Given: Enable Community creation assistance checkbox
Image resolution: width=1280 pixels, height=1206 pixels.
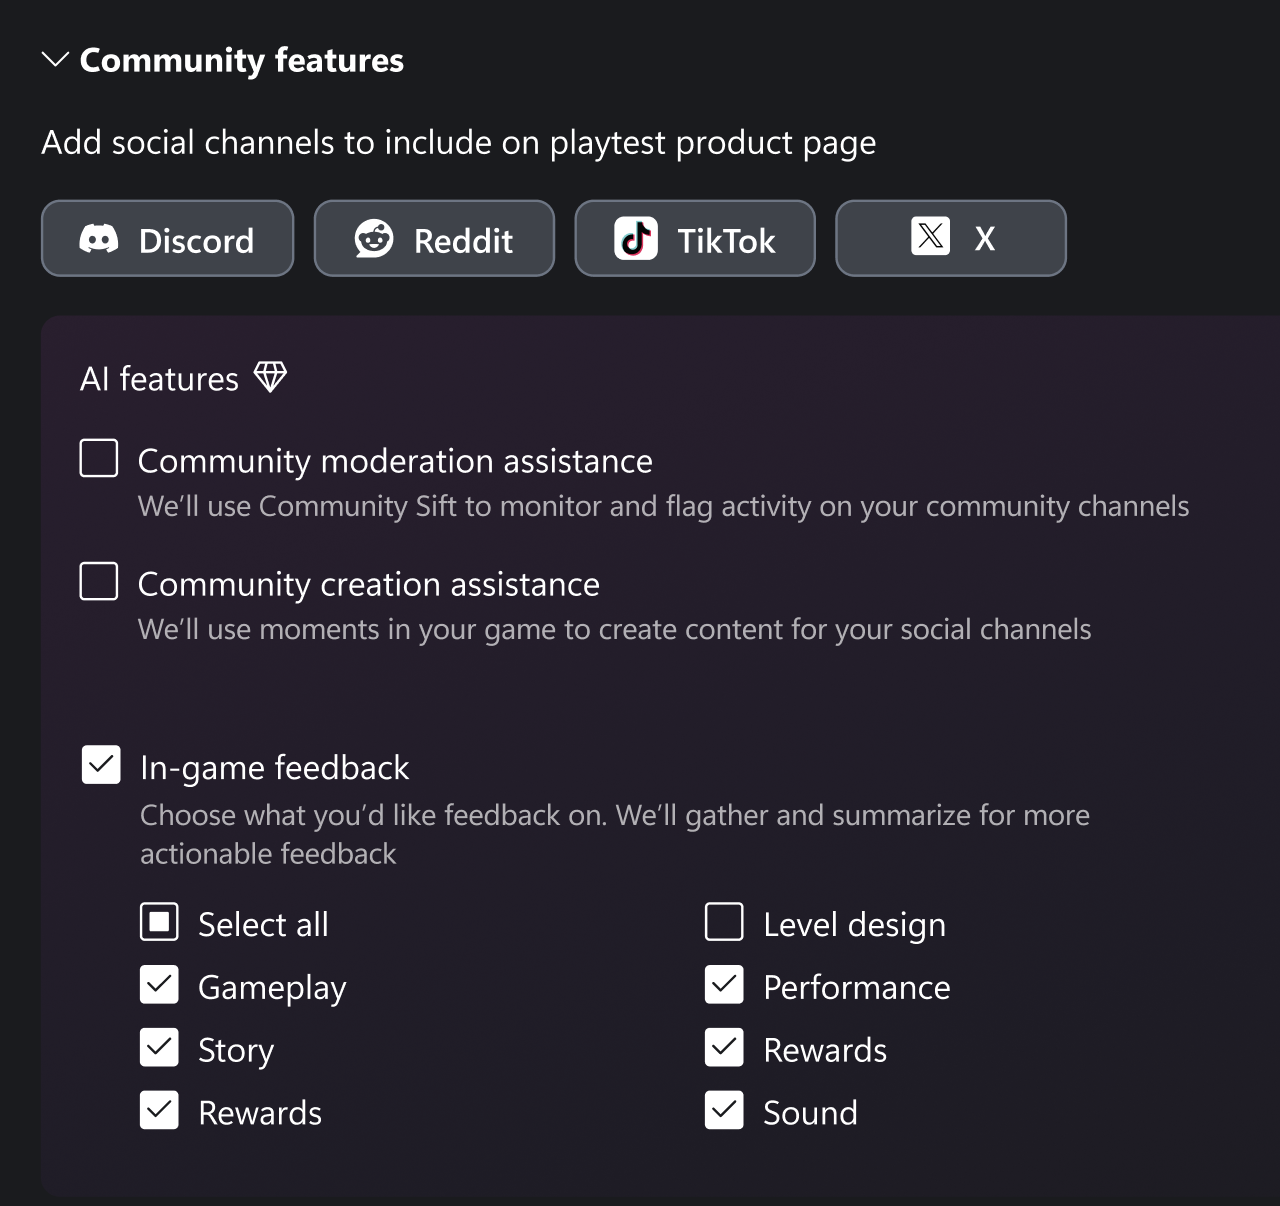Looking at the screenshot, I should coord(99,581).
